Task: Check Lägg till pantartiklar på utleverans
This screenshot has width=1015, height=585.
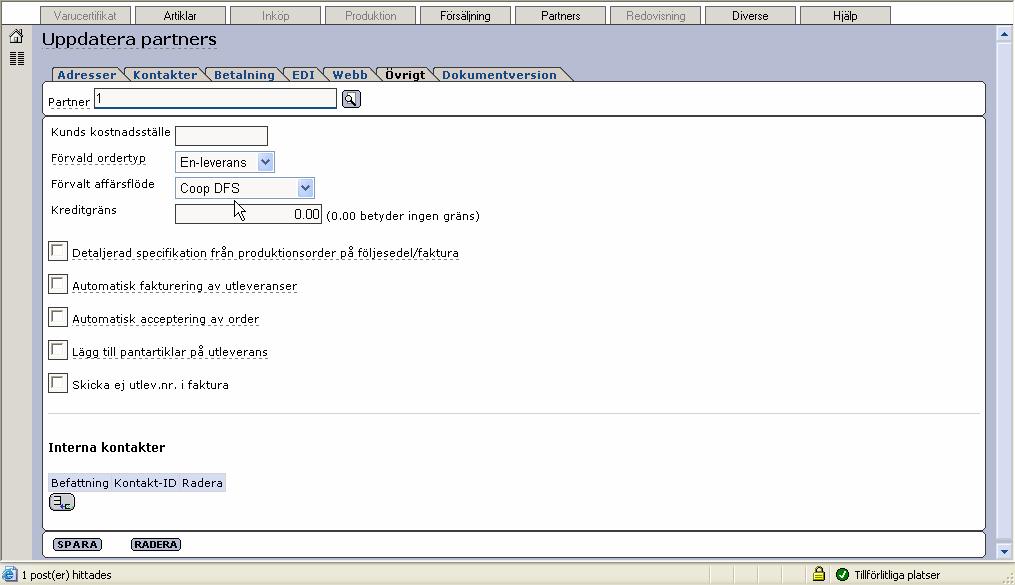Action: [x=58, y=350]
